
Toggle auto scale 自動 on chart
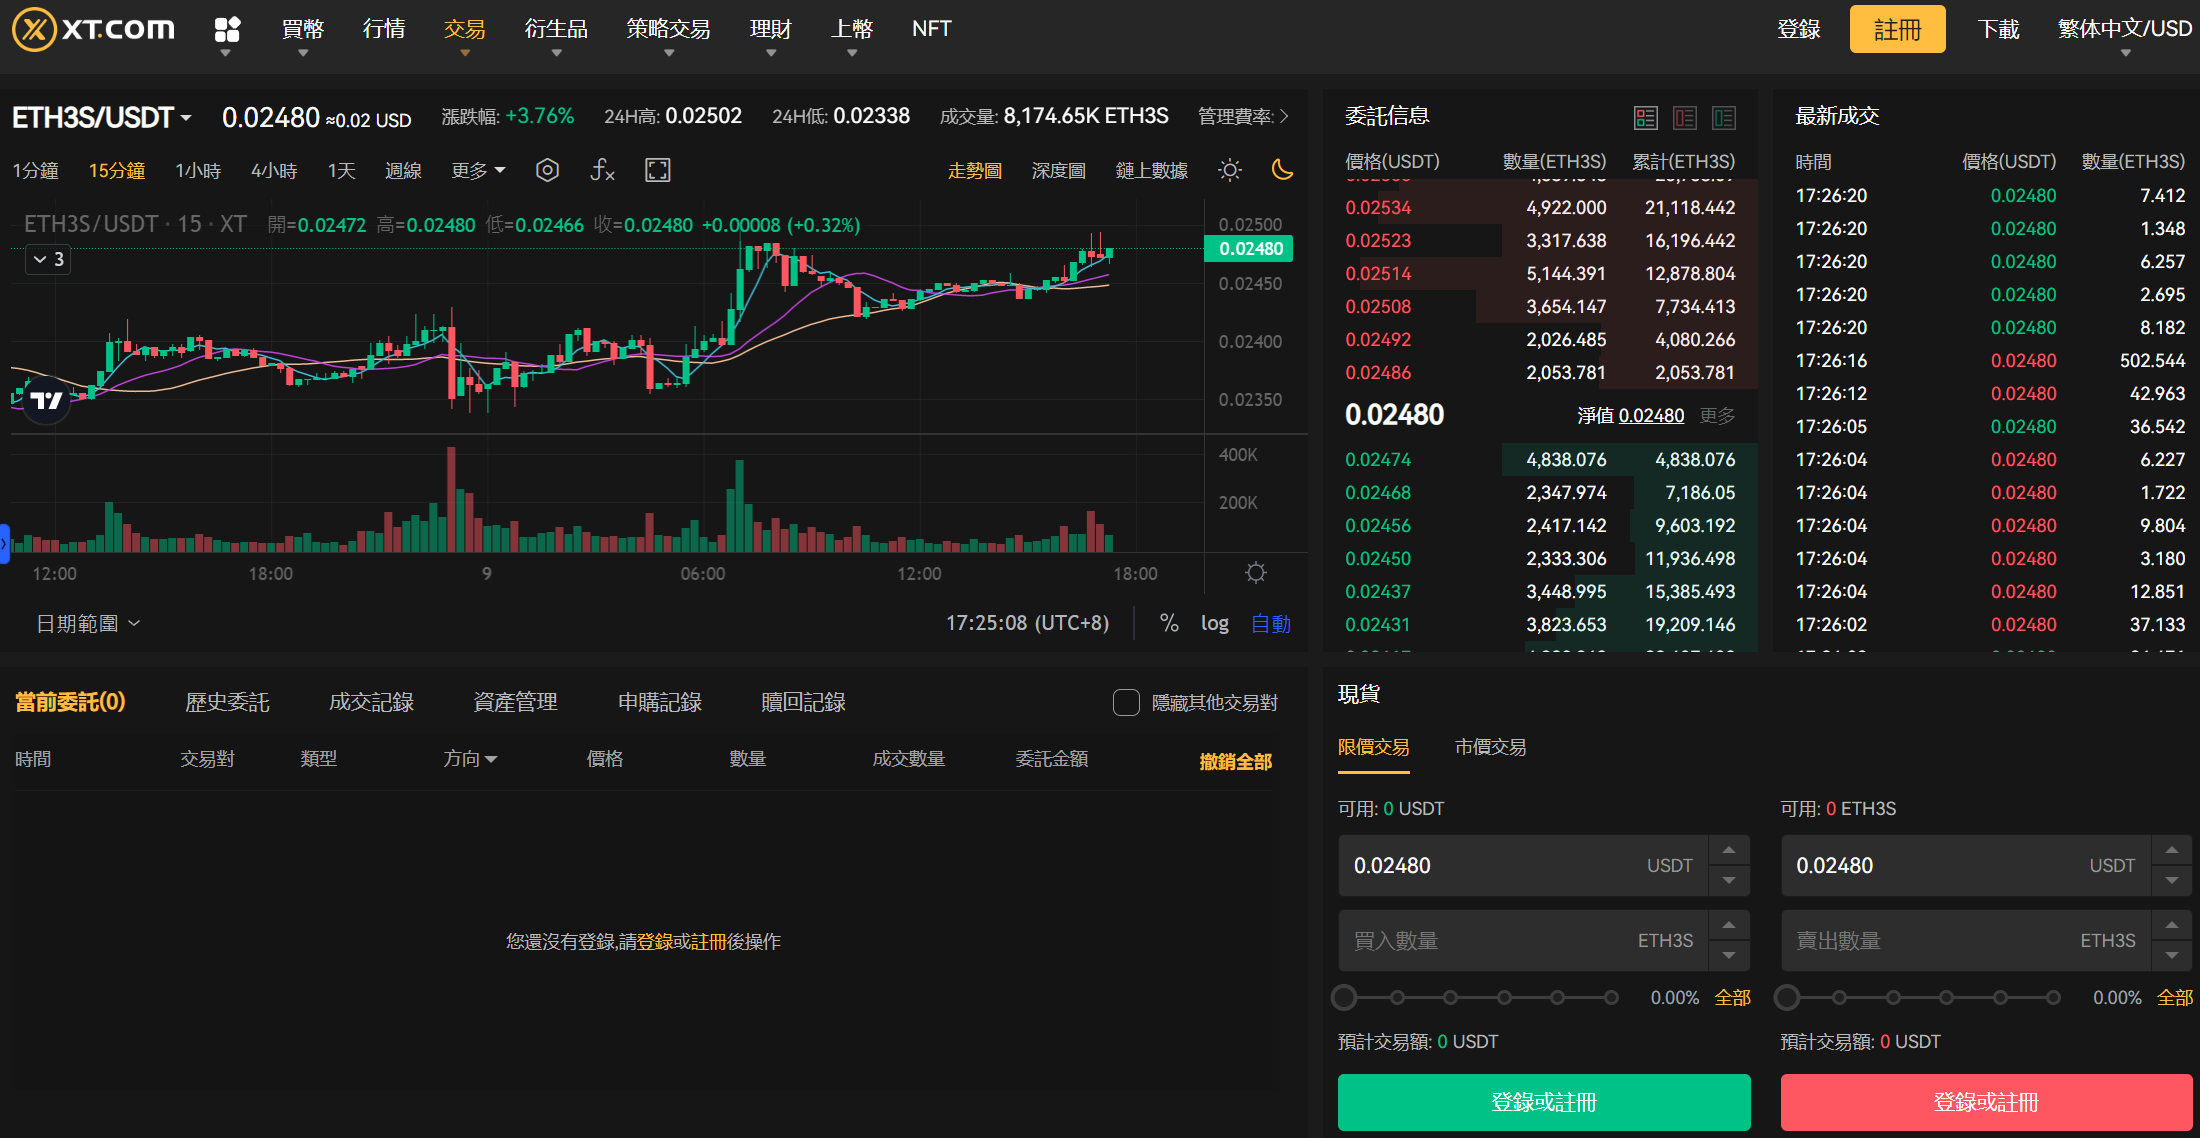pos(1271,623)
